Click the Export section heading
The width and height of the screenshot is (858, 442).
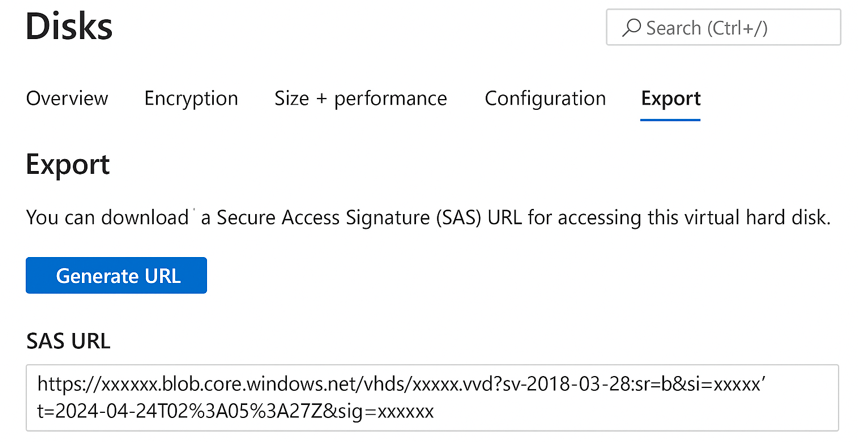click(x=67, y=164)
